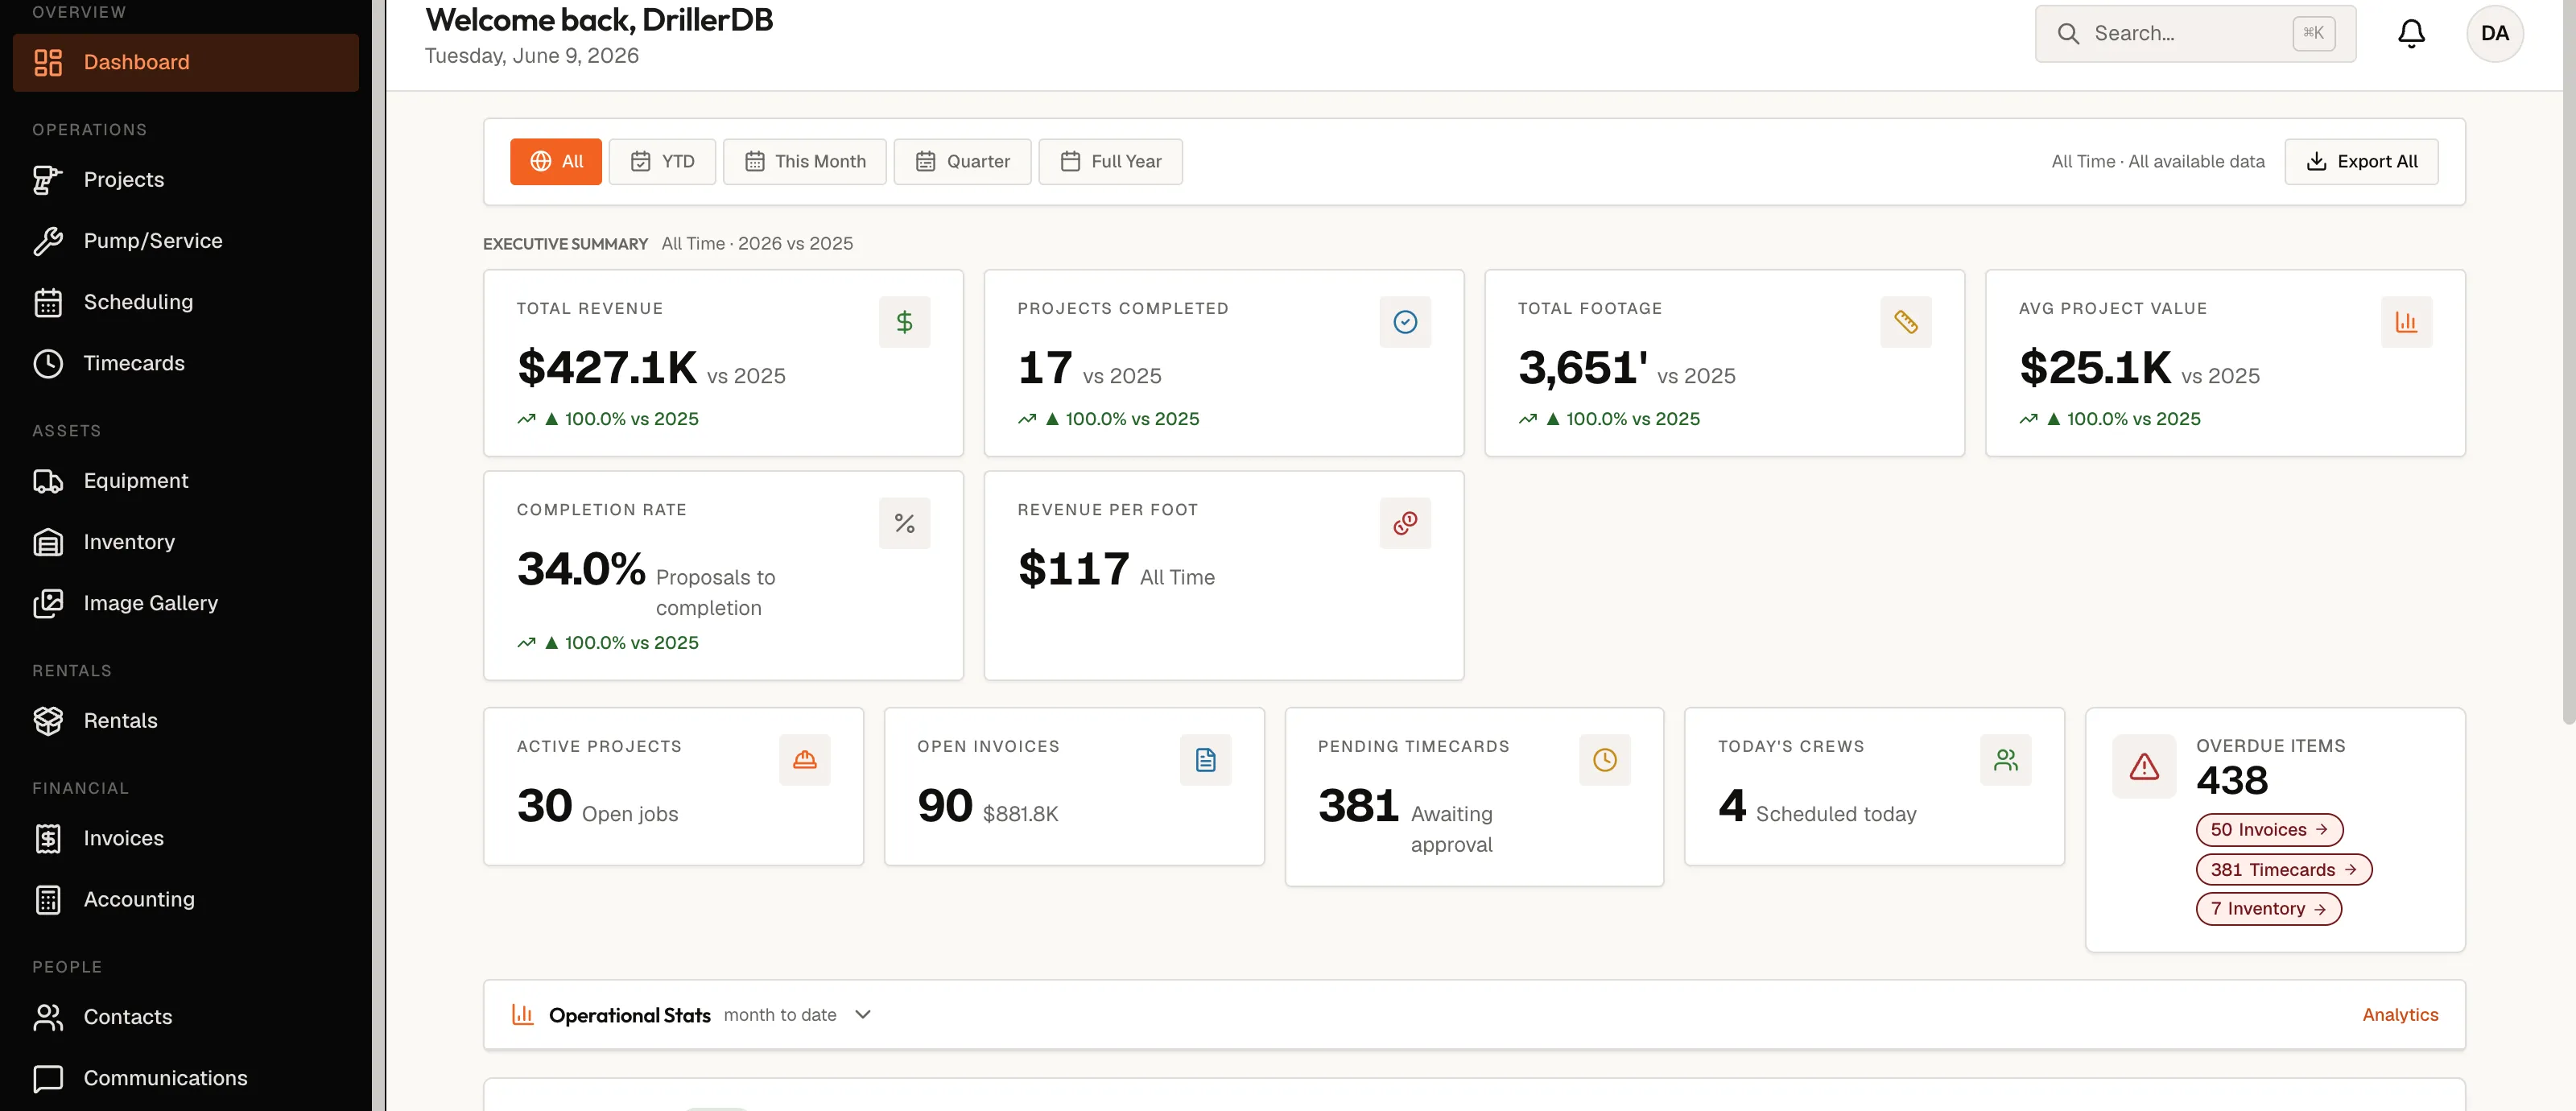
Task: Click the coins icon on Revenue Per Foot card
Action: [1405, 523]
